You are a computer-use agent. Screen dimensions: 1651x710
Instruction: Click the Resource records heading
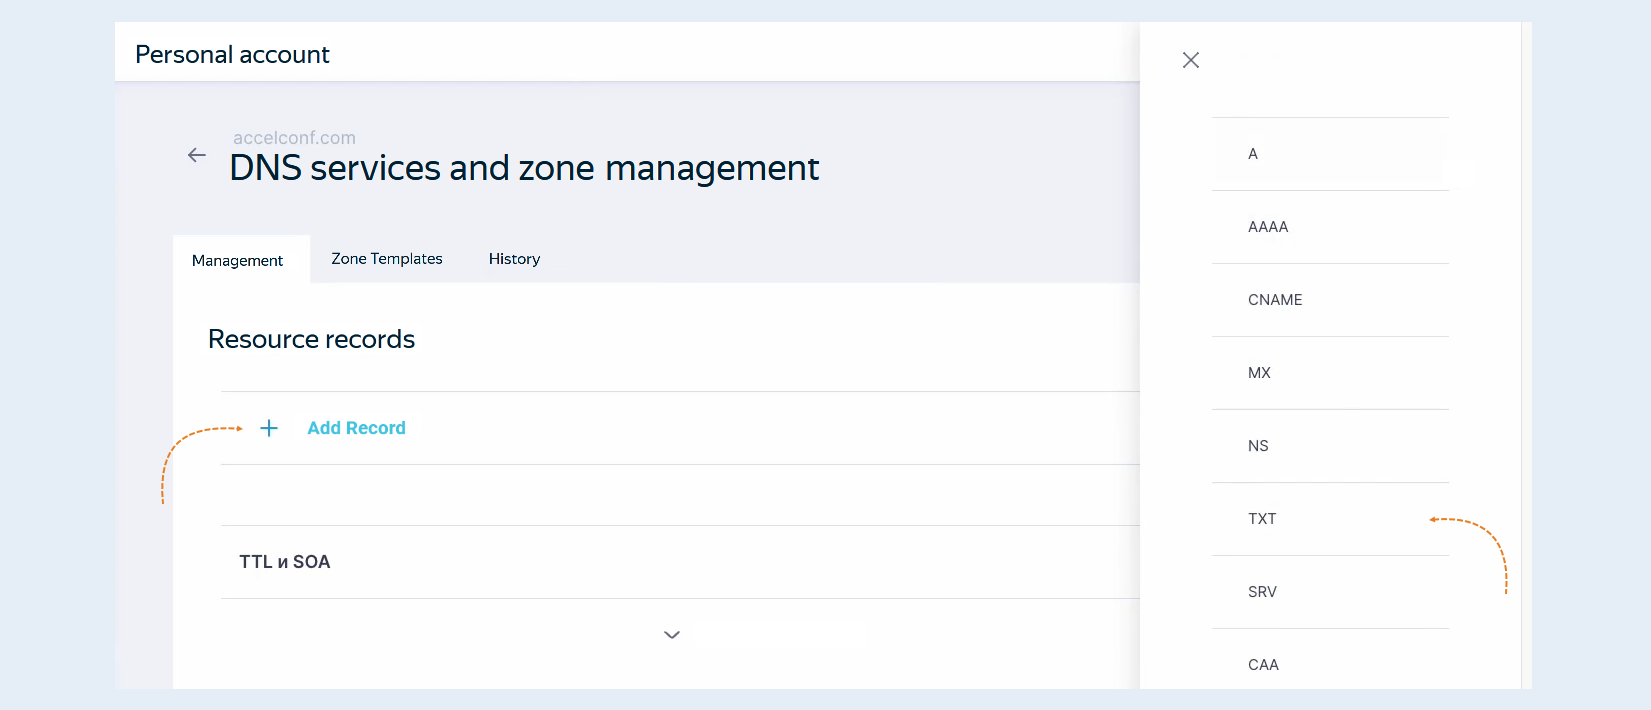pos(311,339)
